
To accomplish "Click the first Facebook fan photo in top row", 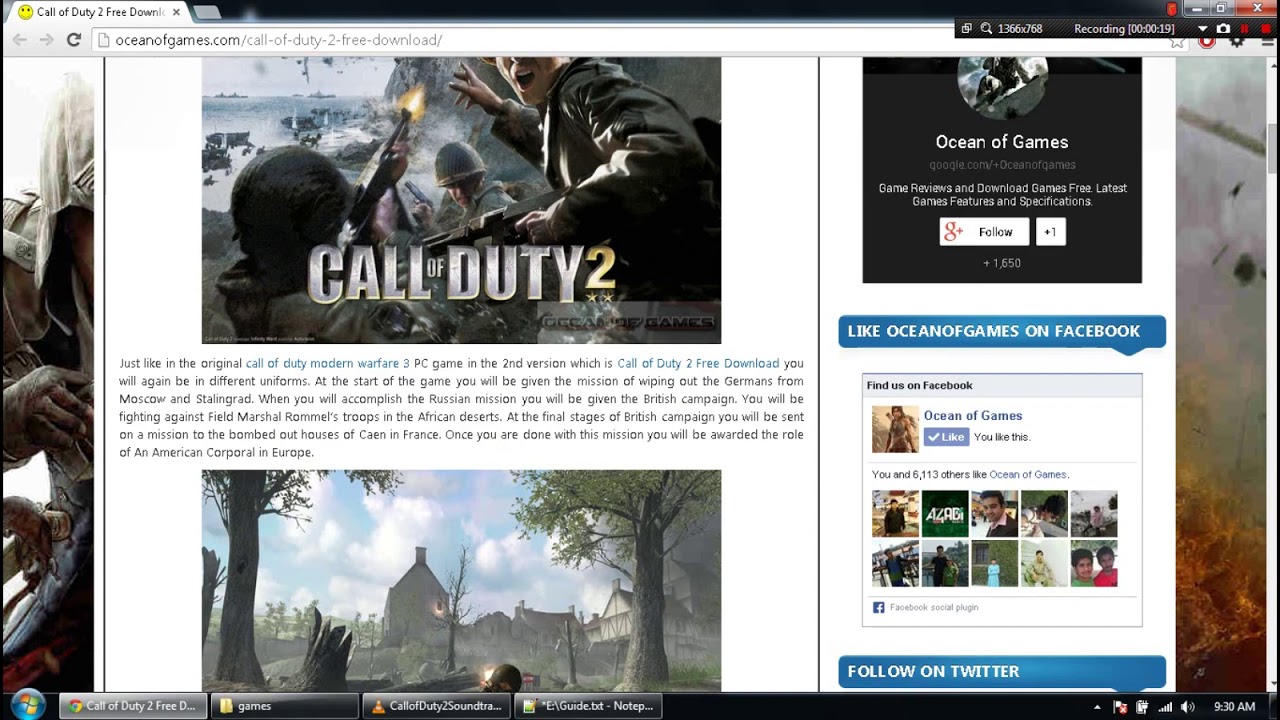I will (895, 514).
